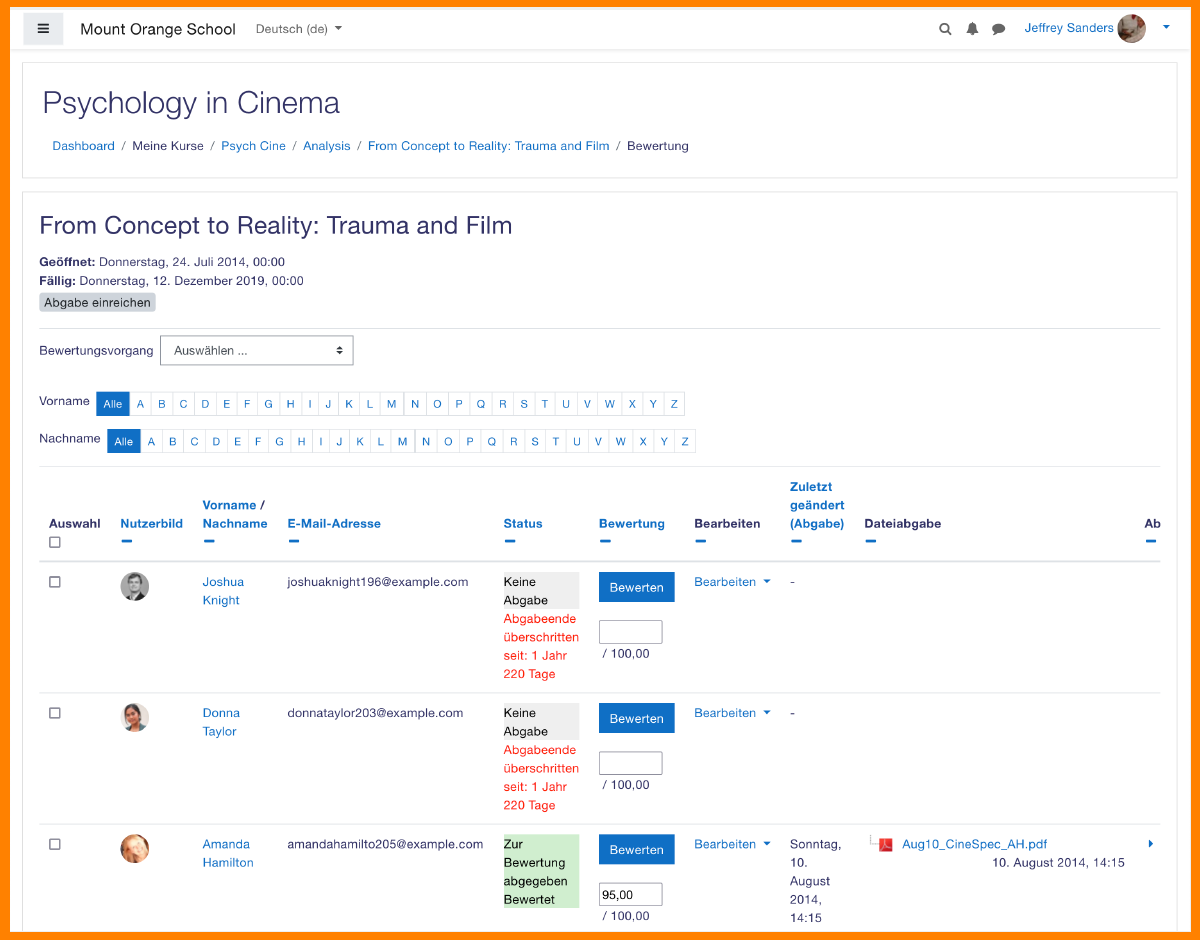Open the messages speech bubble icon
Screen dimensions: 1200x940
pyautogui.click(x=998, y=29)
